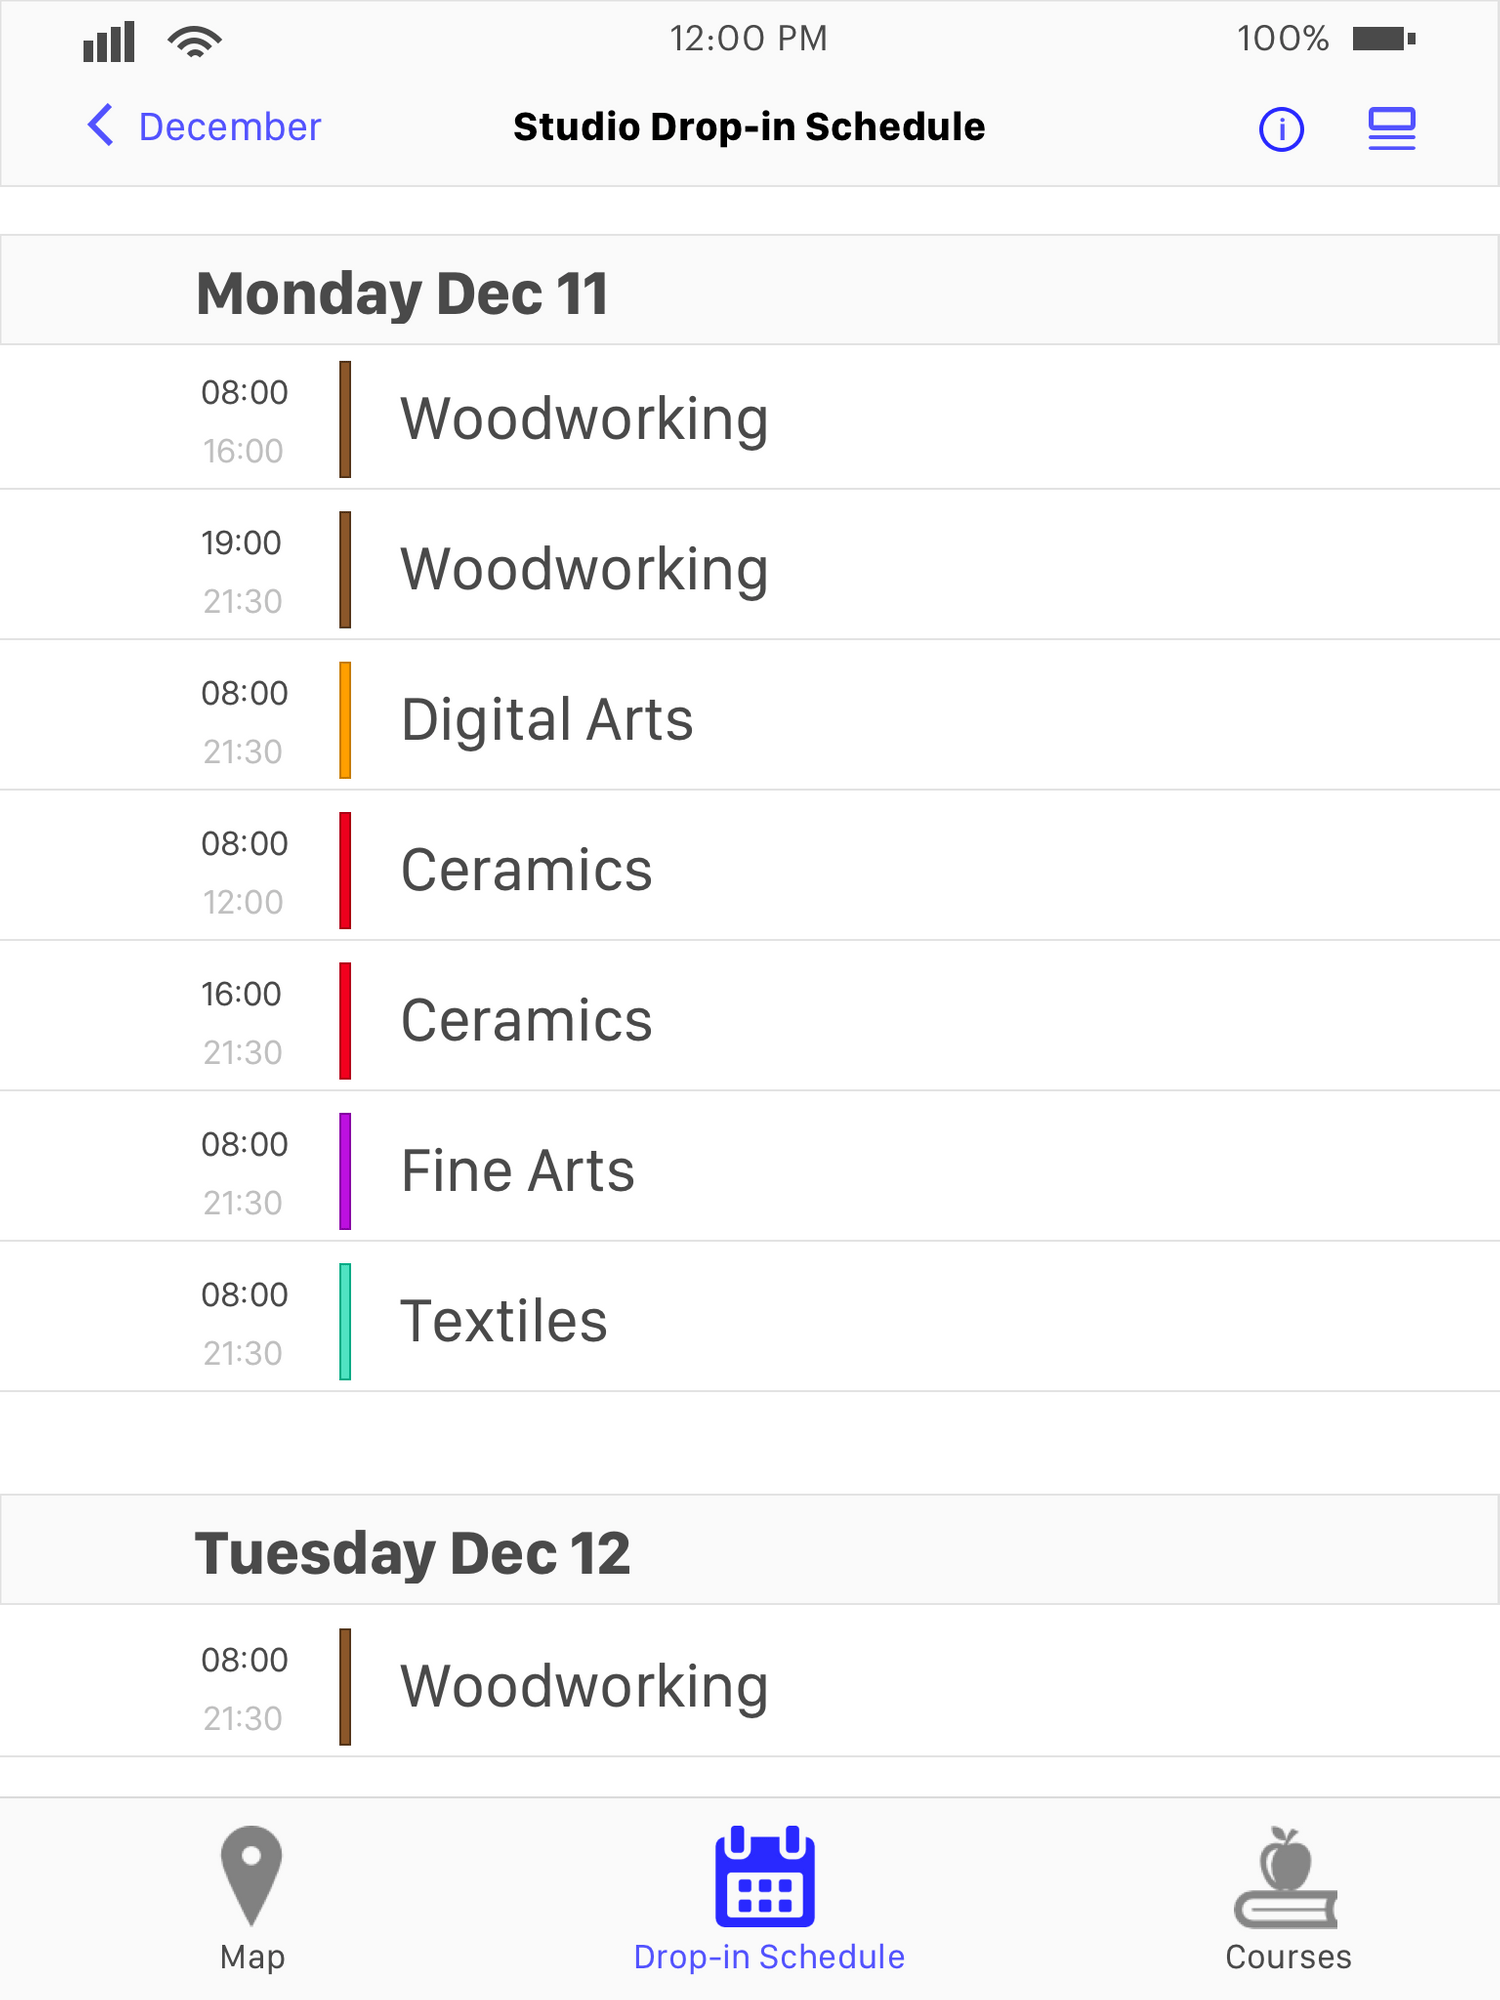Image resolution: width=1500 pixels, height=2000 pixels.
Task: Switch to the Courses tab label
Action: (x=1288, y=1957)
